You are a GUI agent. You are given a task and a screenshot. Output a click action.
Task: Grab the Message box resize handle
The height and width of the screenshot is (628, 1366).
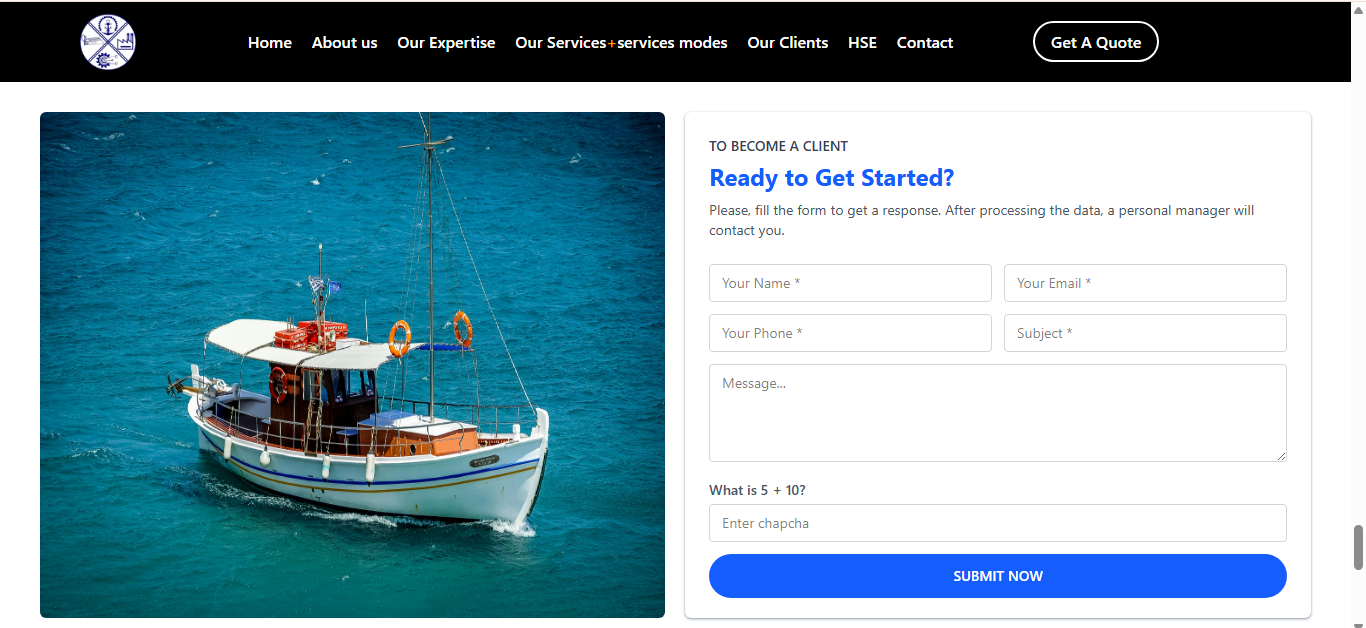click(1281, 456)
